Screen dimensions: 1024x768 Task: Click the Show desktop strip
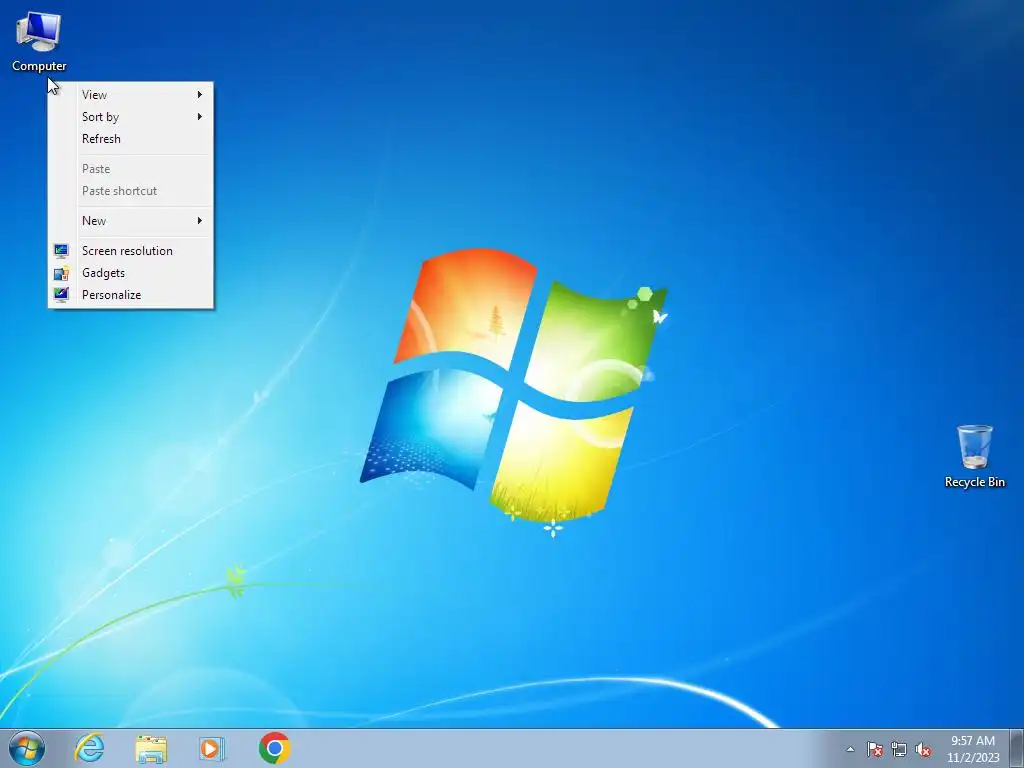click(1017, 748)
